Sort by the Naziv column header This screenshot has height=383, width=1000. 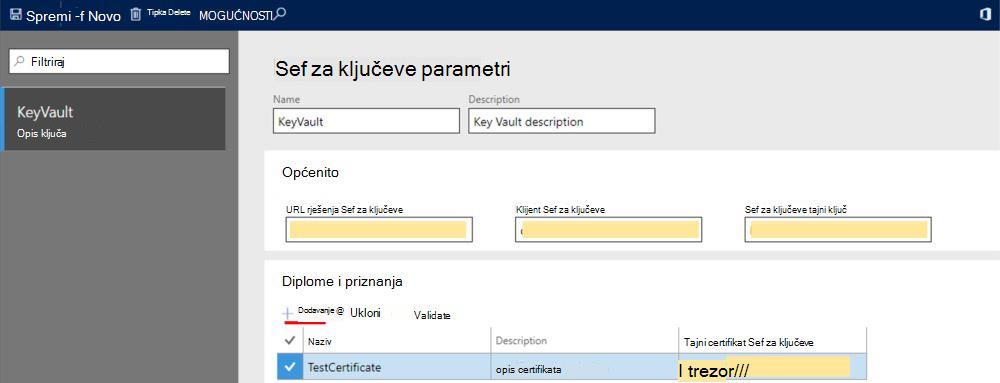pyautogui.click(x=397, y=342)
